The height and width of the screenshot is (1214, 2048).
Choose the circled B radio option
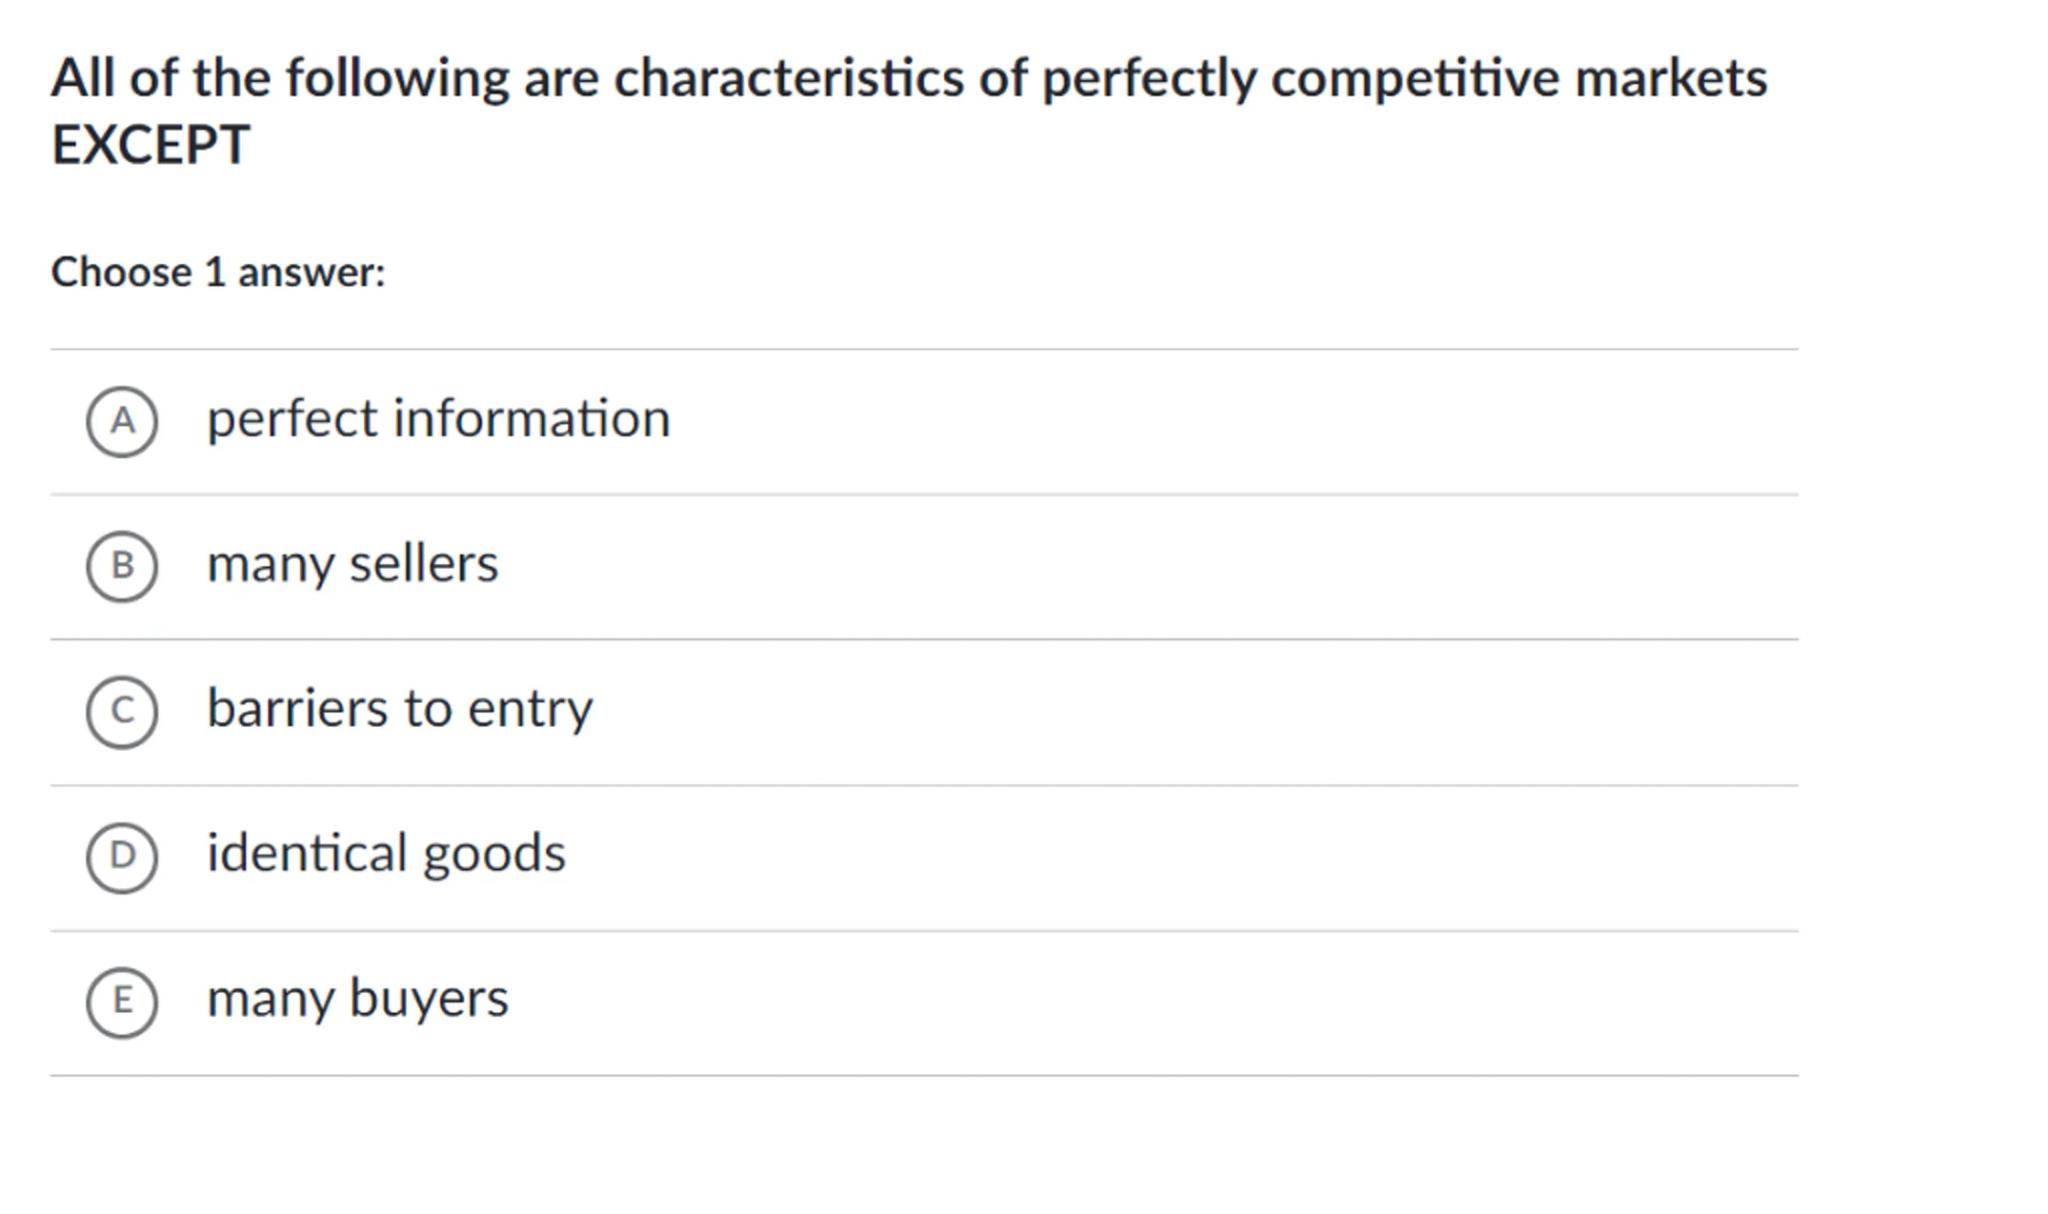tap(122, 567)
